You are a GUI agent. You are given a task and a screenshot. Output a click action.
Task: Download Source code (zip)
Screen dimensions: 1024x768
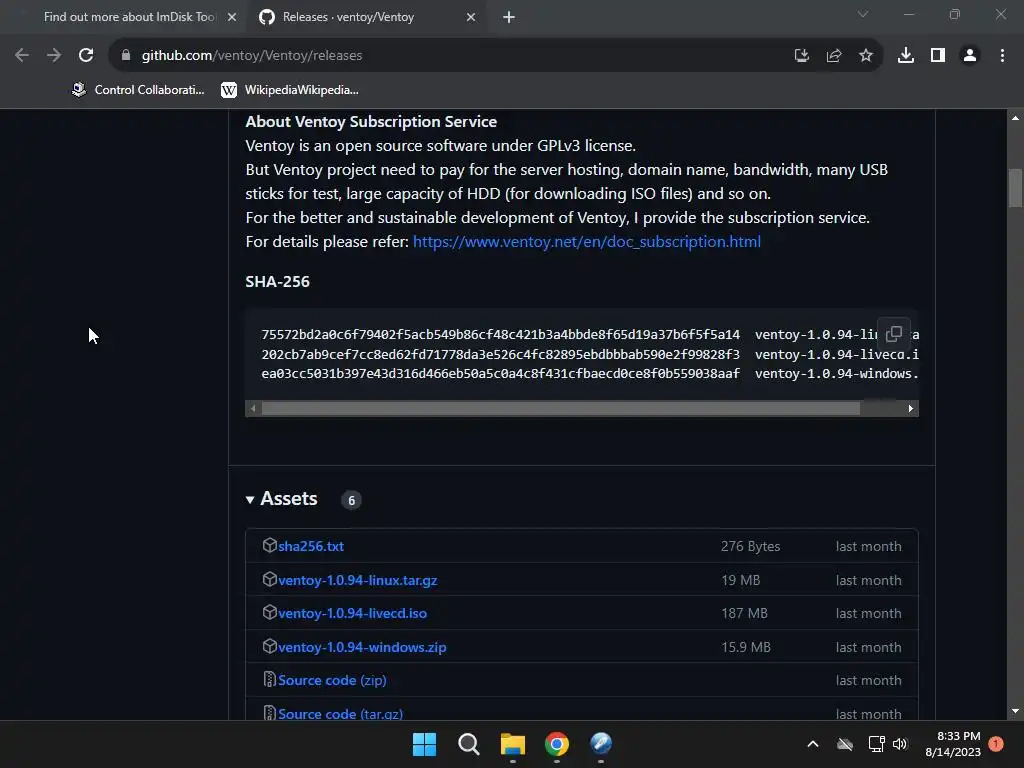tap(332, 680)
